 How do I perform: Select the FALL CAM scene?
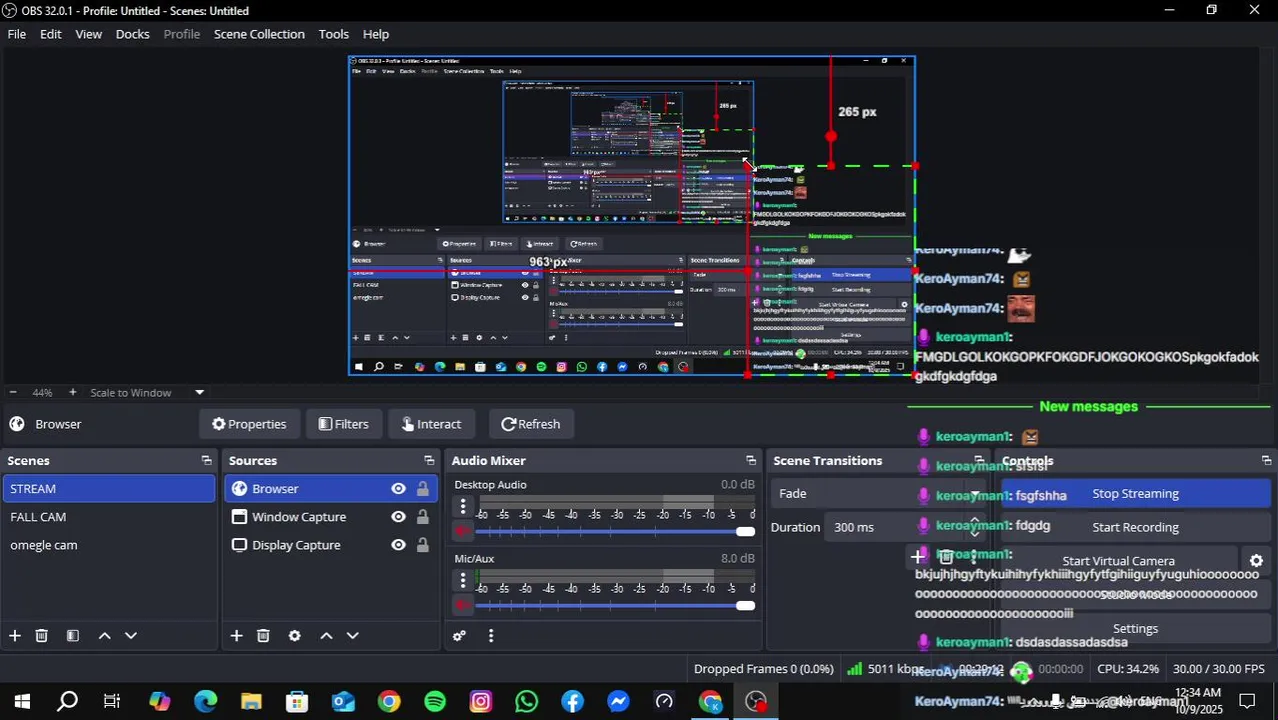click(x=109, y=517)
